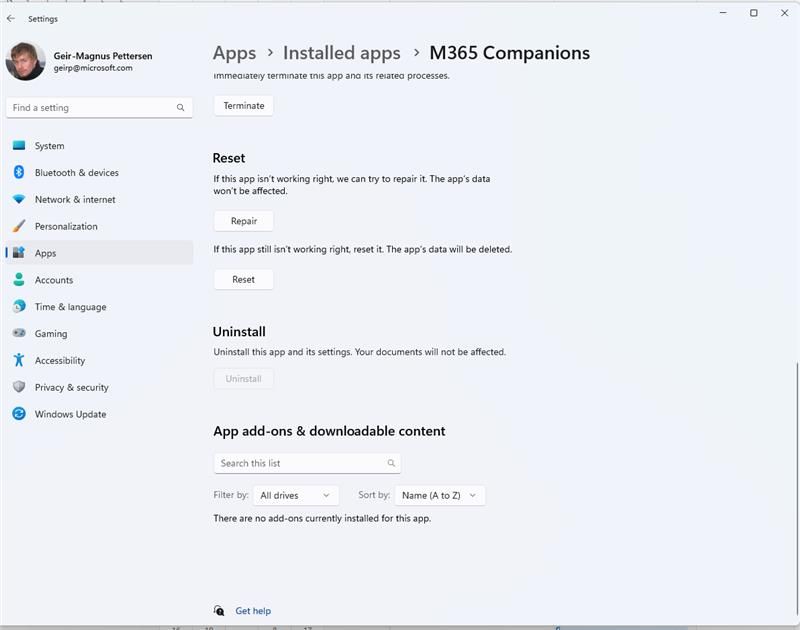Click the Search this list field

pos(307,463)
